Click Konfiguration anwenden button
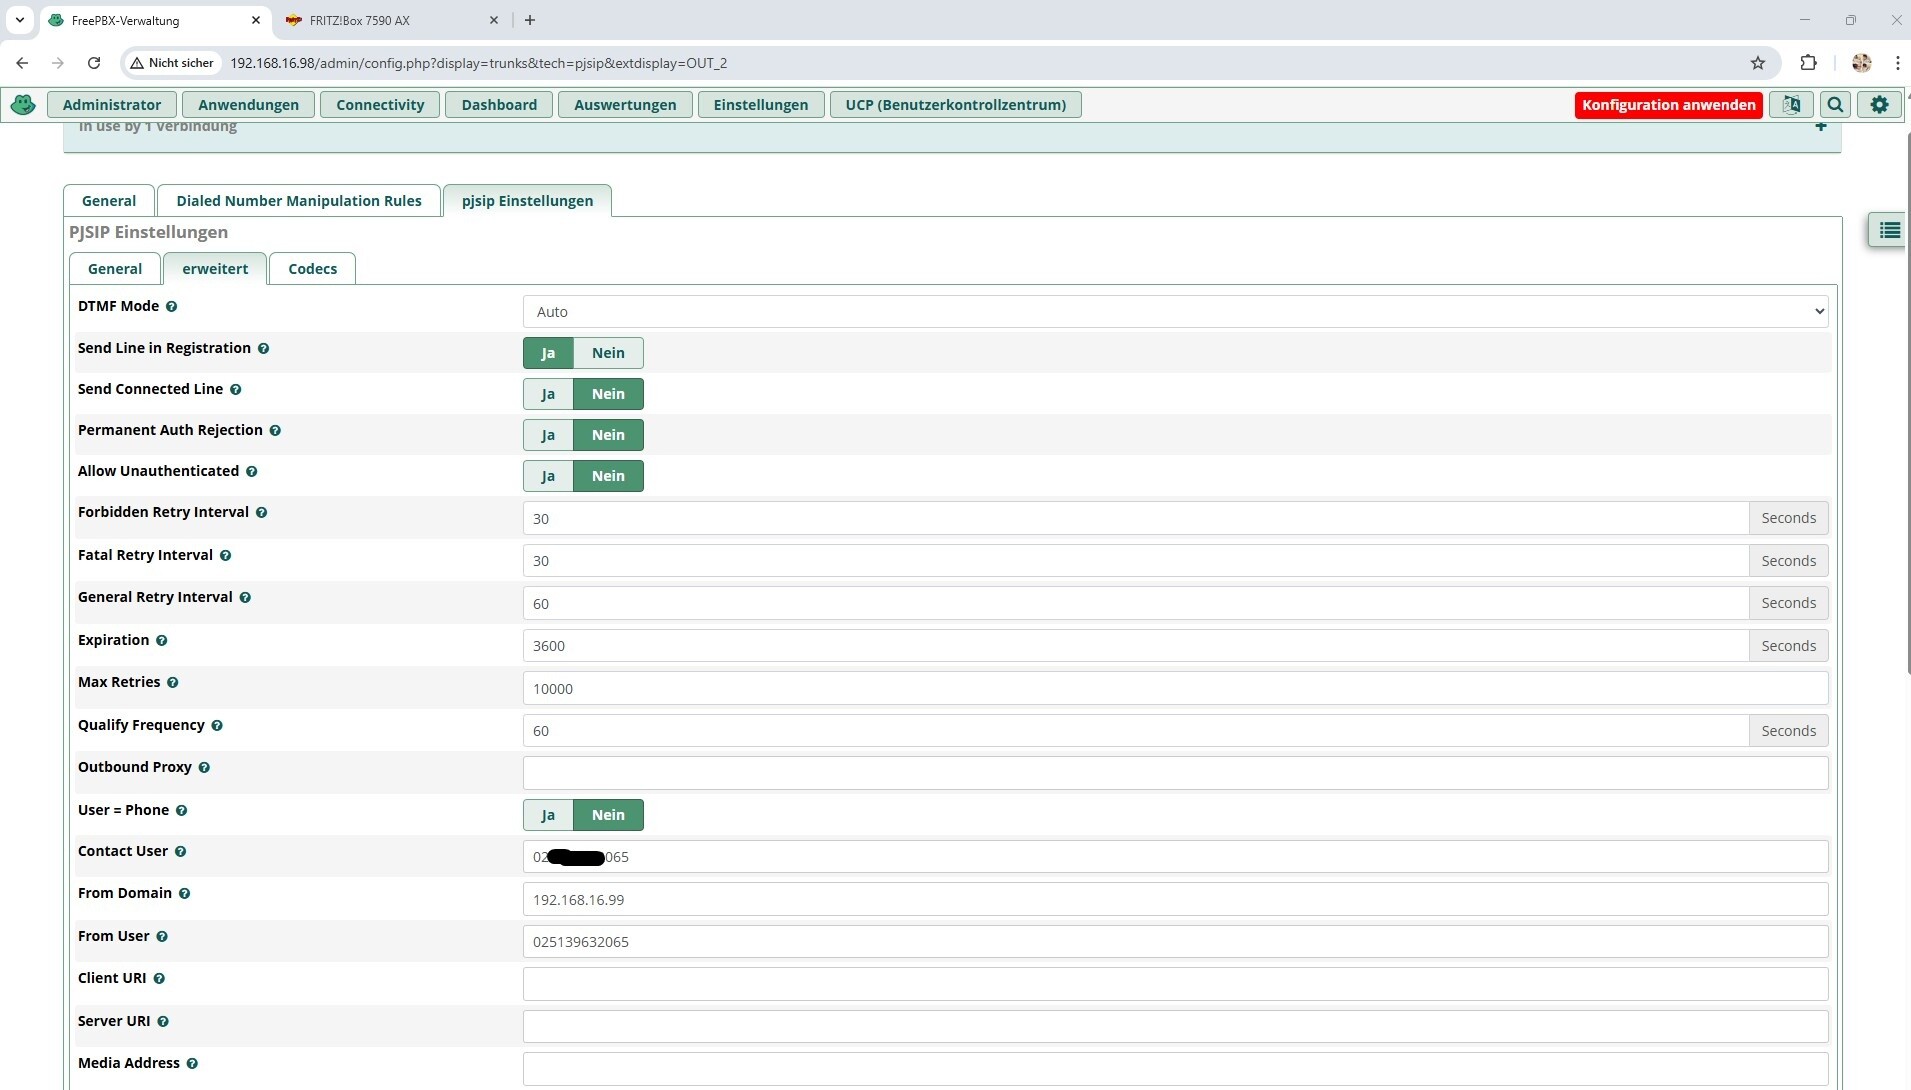Image resolution: width=1911 pixels, height=1090 pixels. click(1668, 105)
